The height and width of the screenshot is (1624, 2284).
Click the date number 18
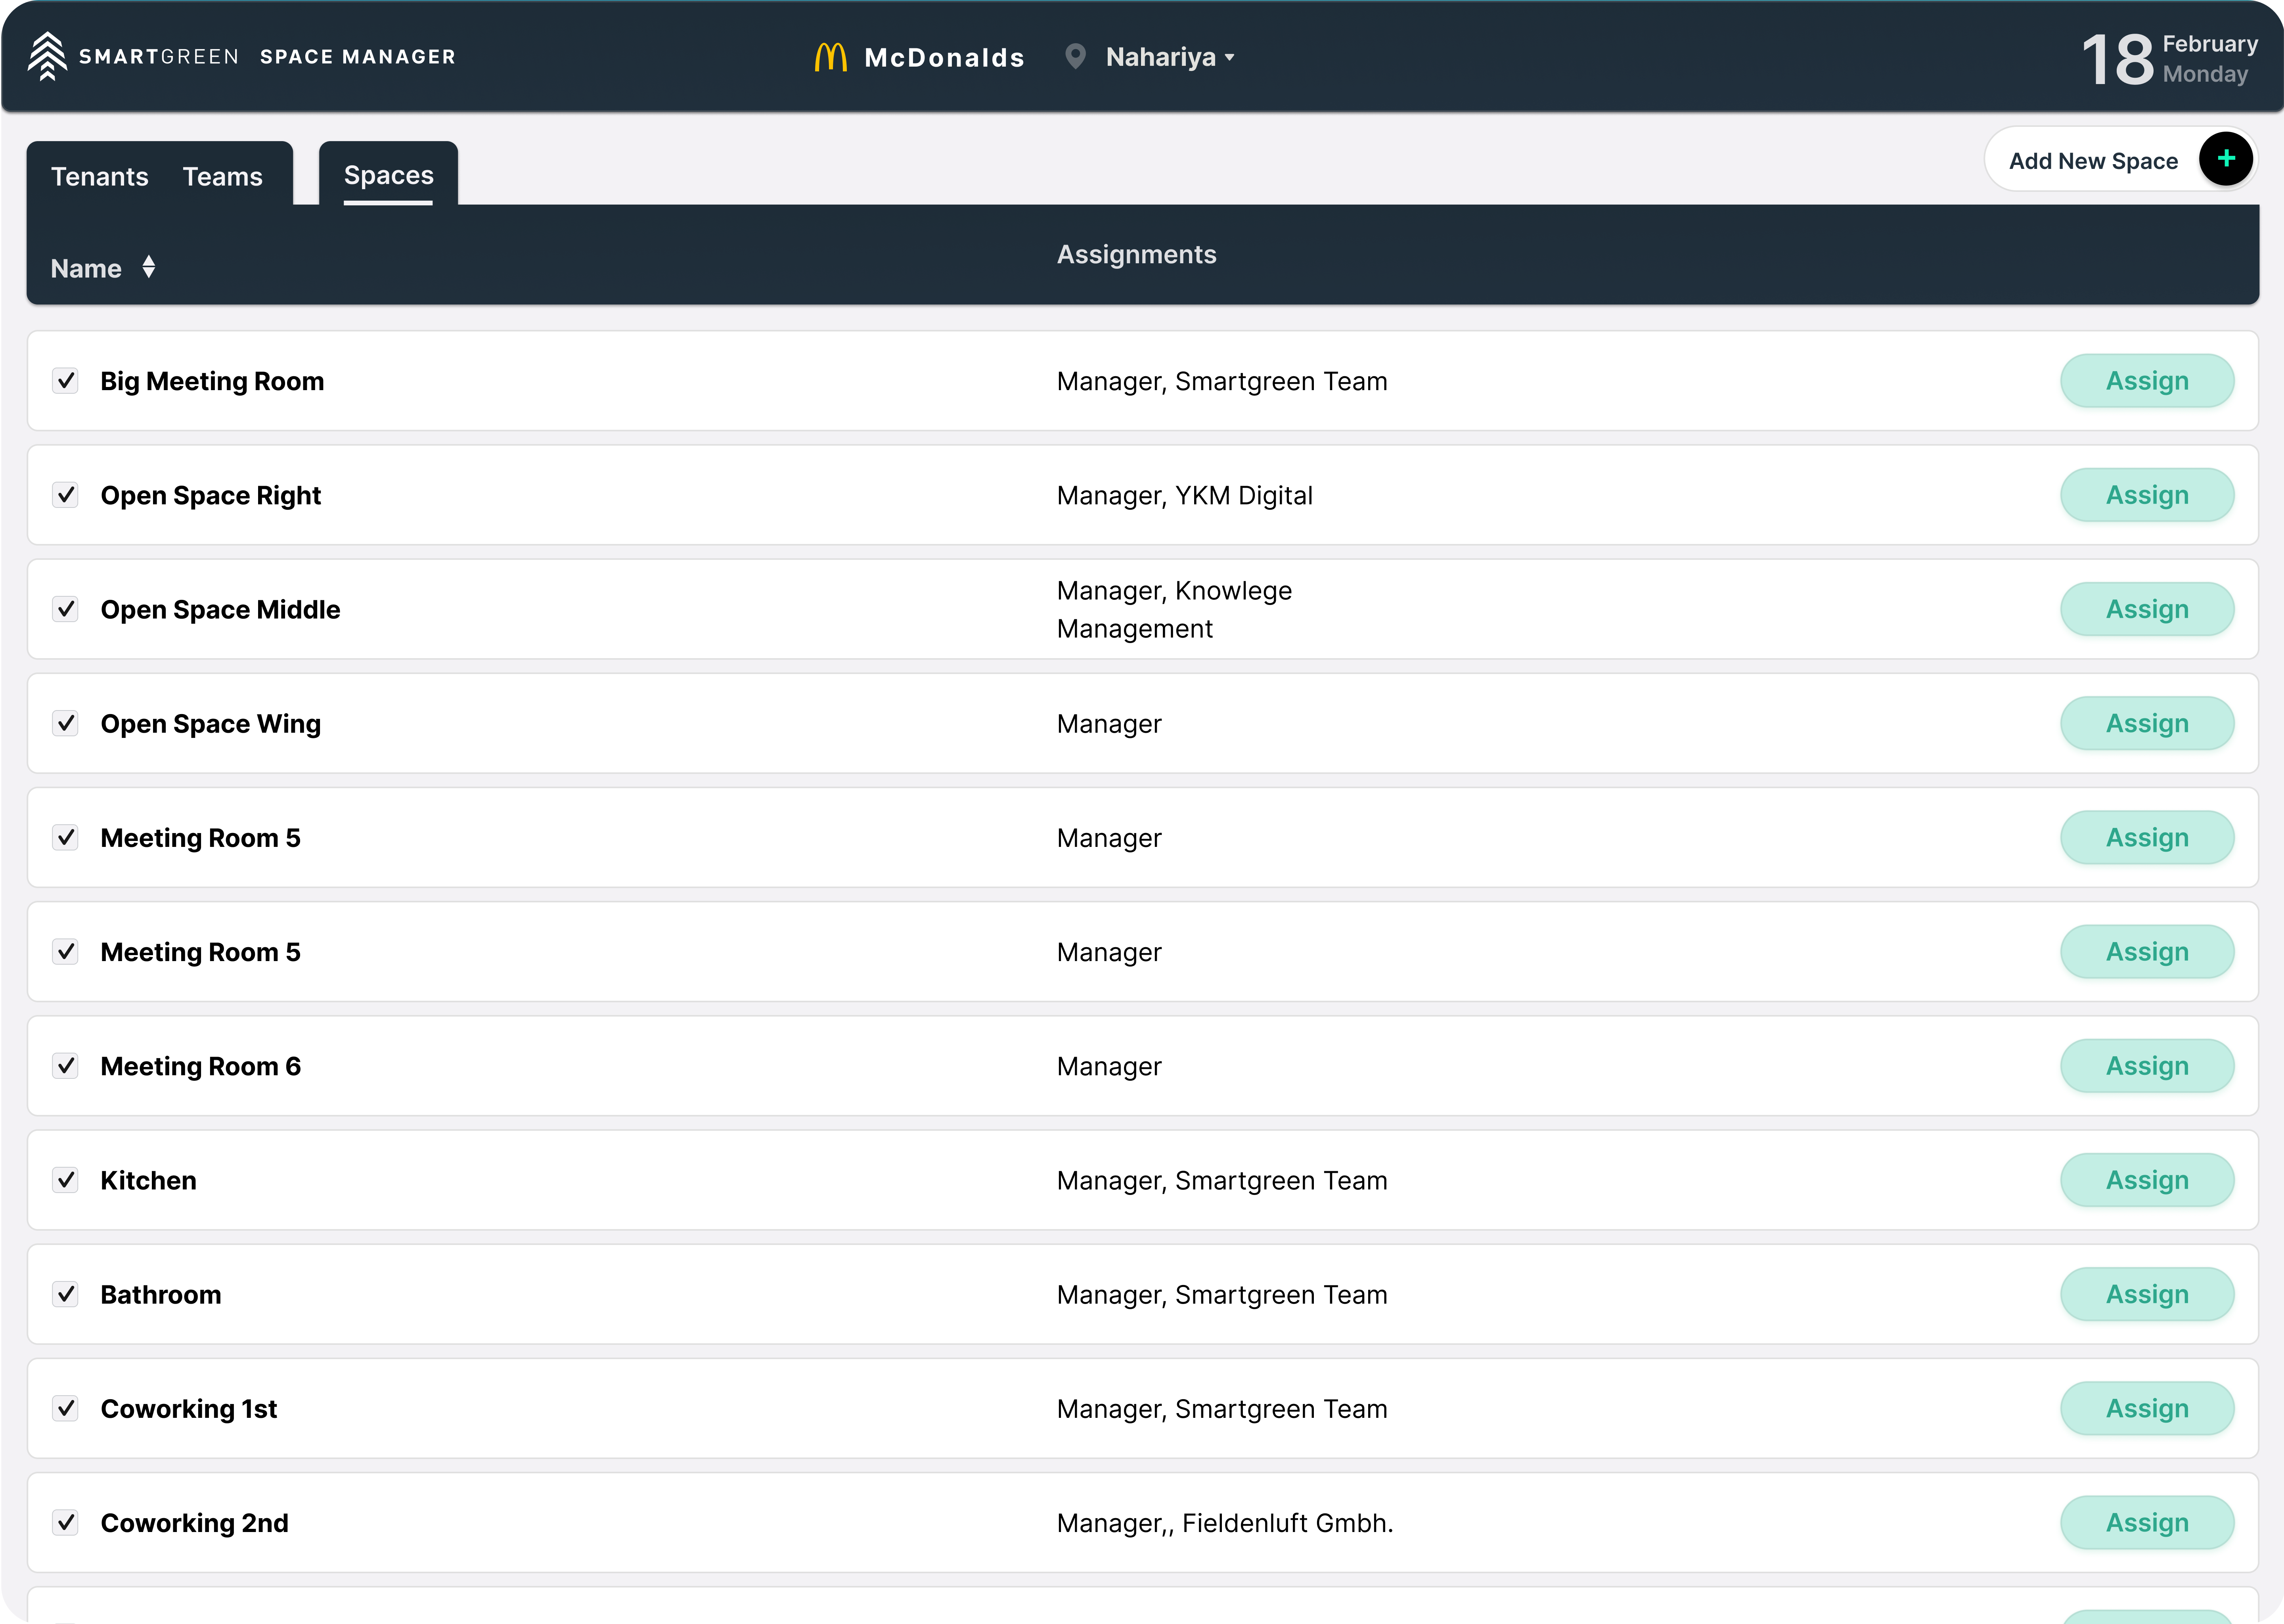[x=2117, y=59]
